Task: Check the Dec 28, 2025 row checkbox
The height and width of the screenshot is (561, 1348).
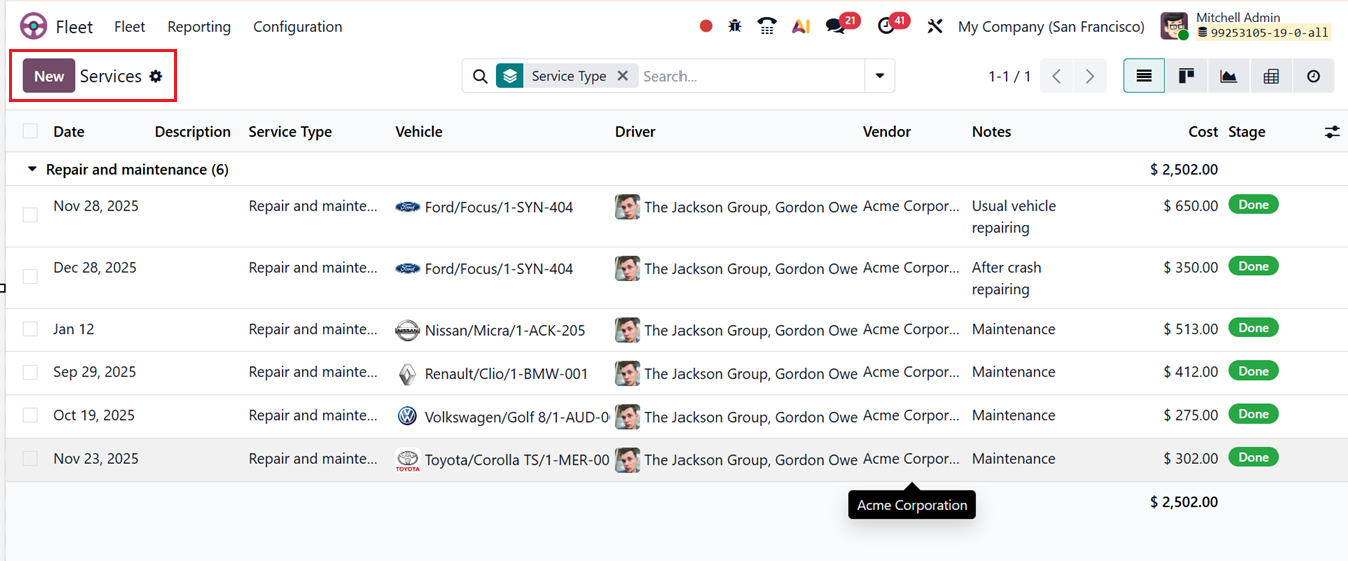Action: [30, 277]
